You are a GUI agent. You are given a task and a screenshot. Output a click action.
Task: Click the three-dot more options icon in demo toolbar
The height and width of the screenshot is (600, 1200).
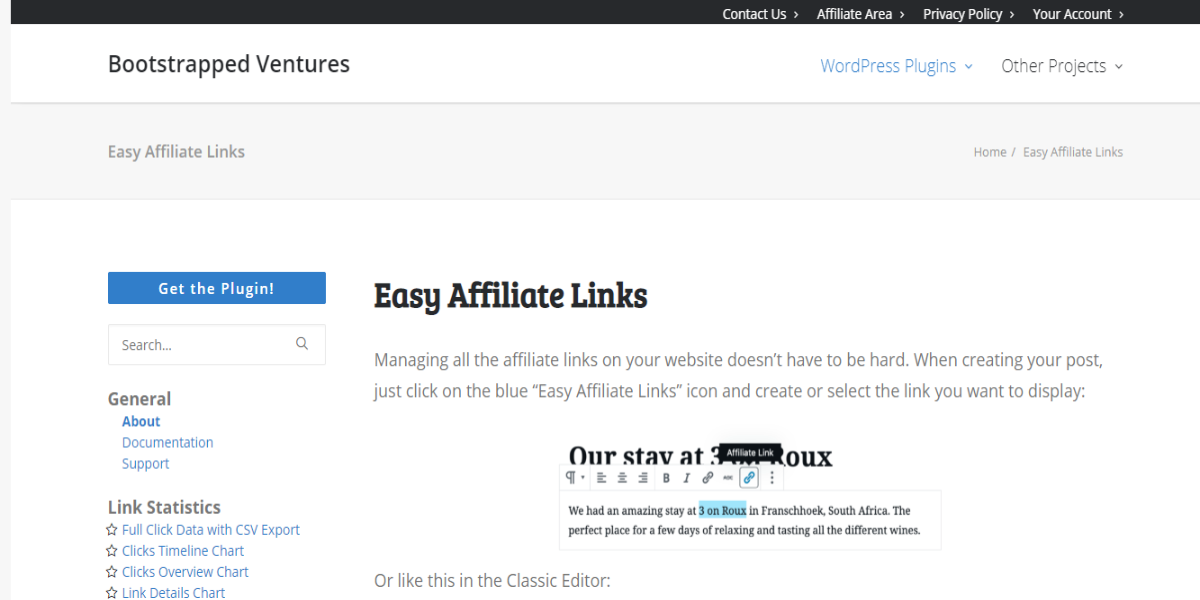tap(772, 477)
